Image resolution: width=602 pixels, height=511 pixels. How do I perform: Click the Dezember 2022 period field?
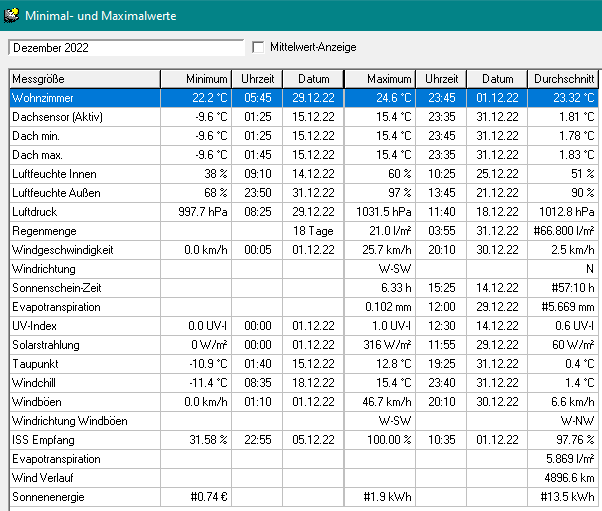pos(125,47)
